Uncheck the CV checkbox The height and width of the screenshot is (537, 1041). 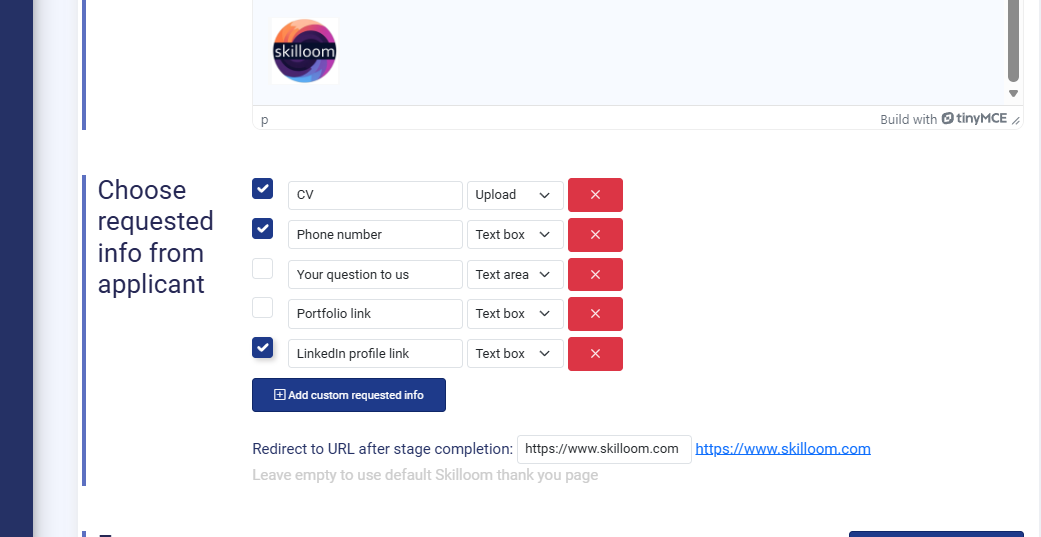[262, 189]
